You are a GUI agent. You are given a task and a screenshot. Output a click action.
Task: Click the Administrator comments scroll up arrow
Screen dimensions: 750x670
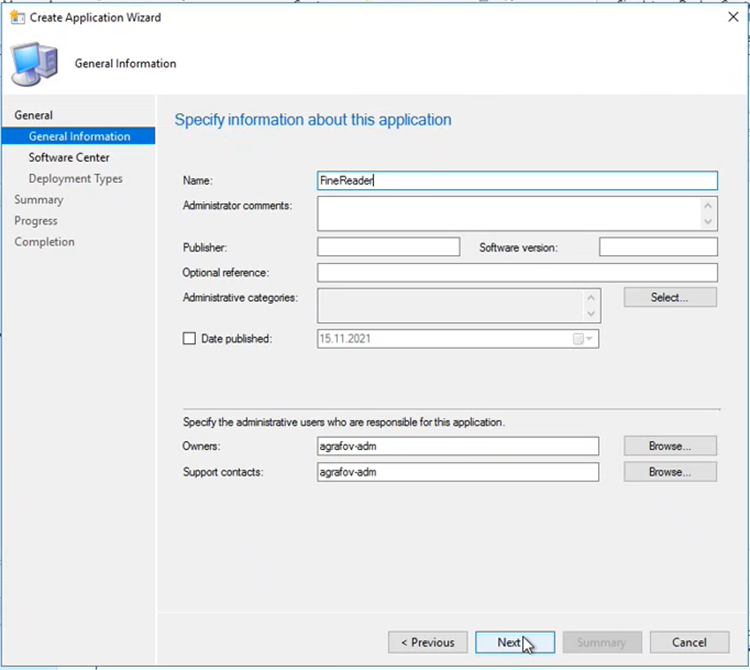708,206
